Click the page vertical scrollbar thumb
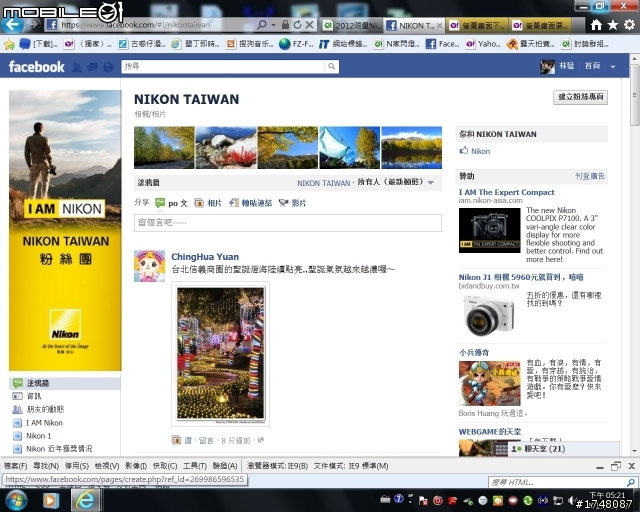The image size is (640, 512). (634, 95)
